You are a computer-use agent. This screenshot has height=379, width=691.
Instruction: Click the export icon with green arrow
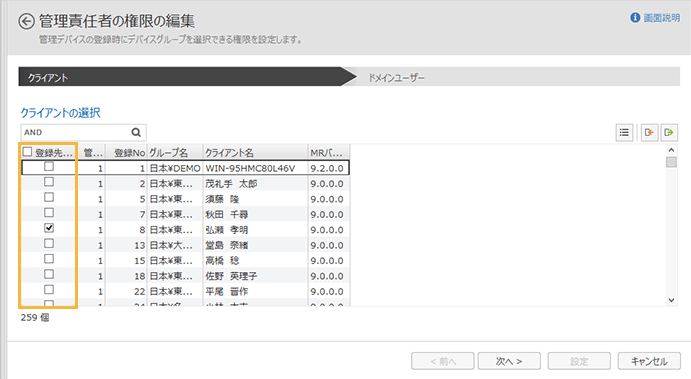(x=669, y=132)
